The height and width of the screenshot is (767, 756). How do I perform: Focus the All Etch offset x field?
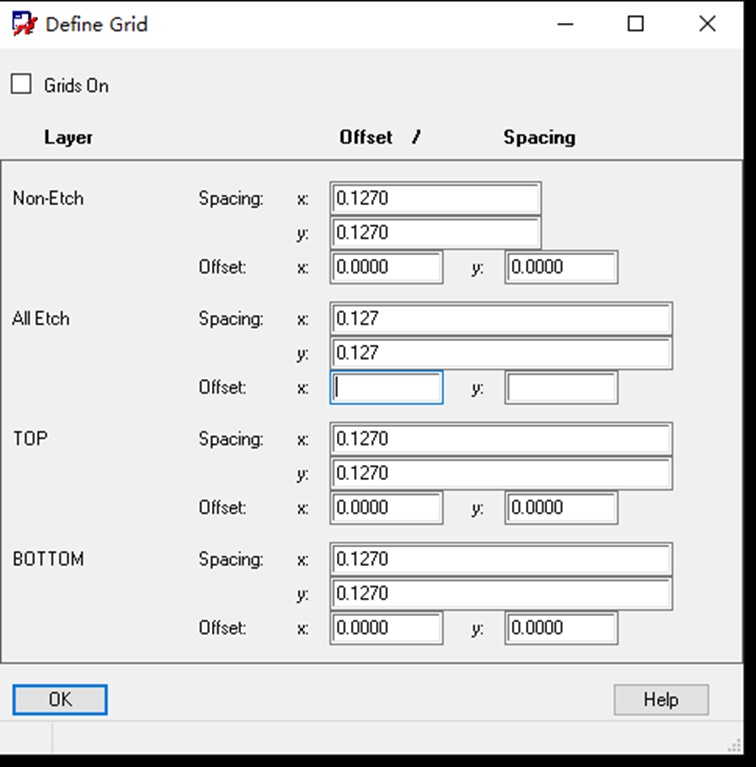(386, 387)
